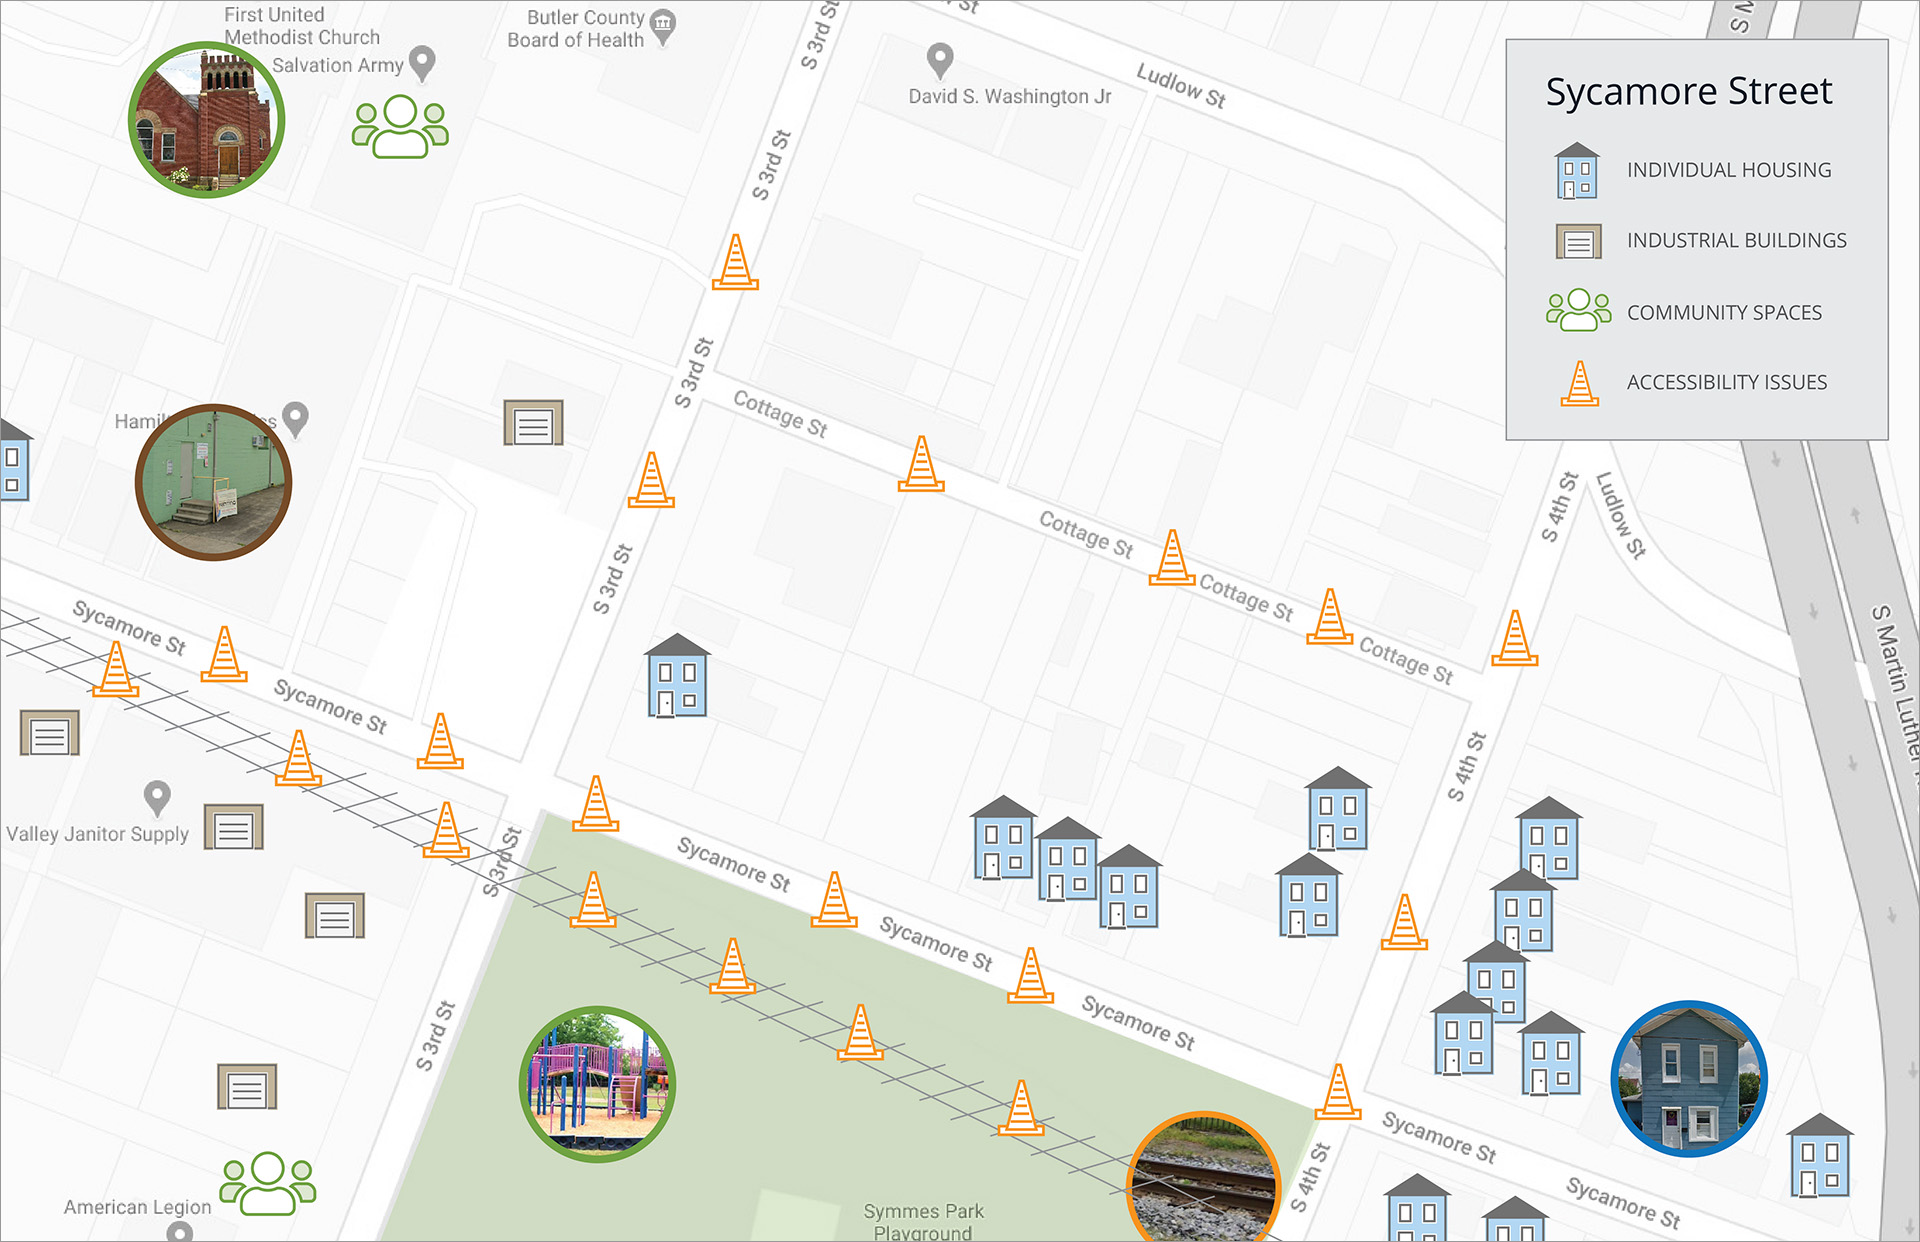Screen dimensions: 1920x1242
Task: Select the industrial building icon above American Legion
Action: (x=247, y=1086)
